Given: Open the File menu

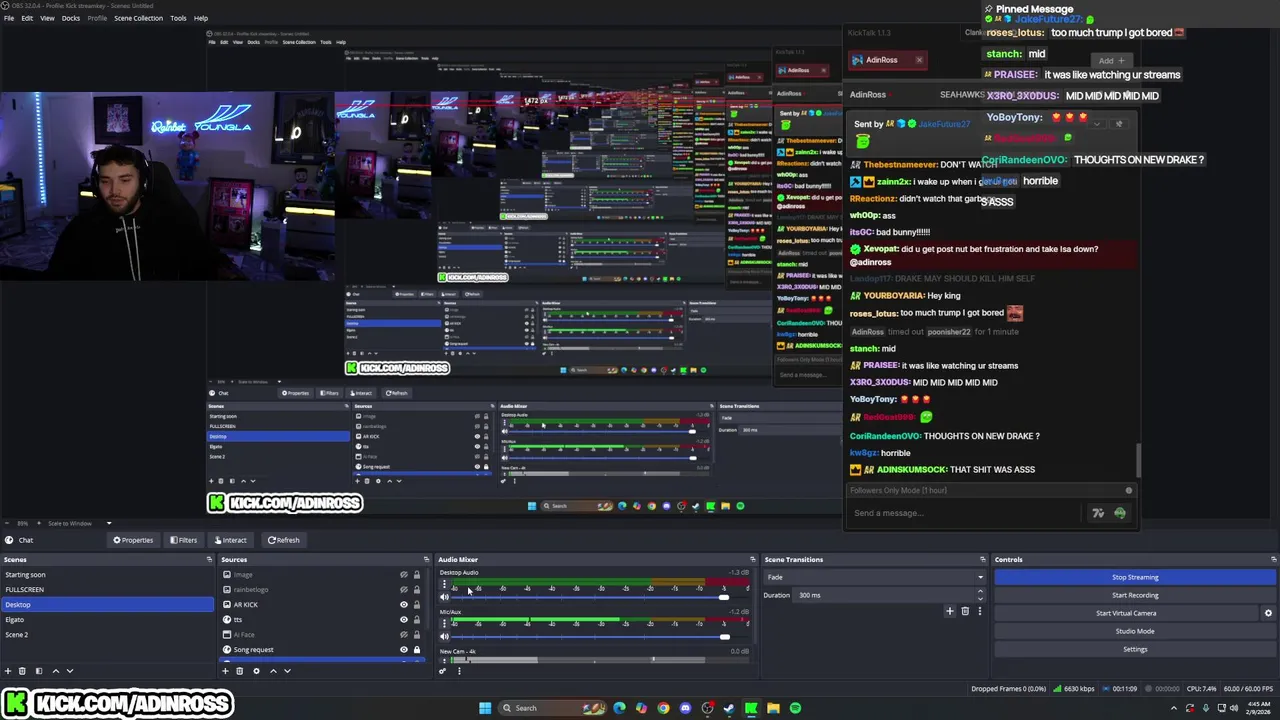Looking at the screenshot, I should (8, 18).
